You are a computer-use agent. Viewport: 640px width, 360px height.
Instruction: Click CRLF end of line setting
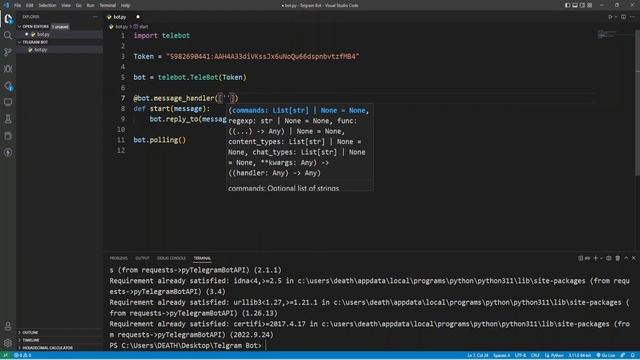point(535,356)
